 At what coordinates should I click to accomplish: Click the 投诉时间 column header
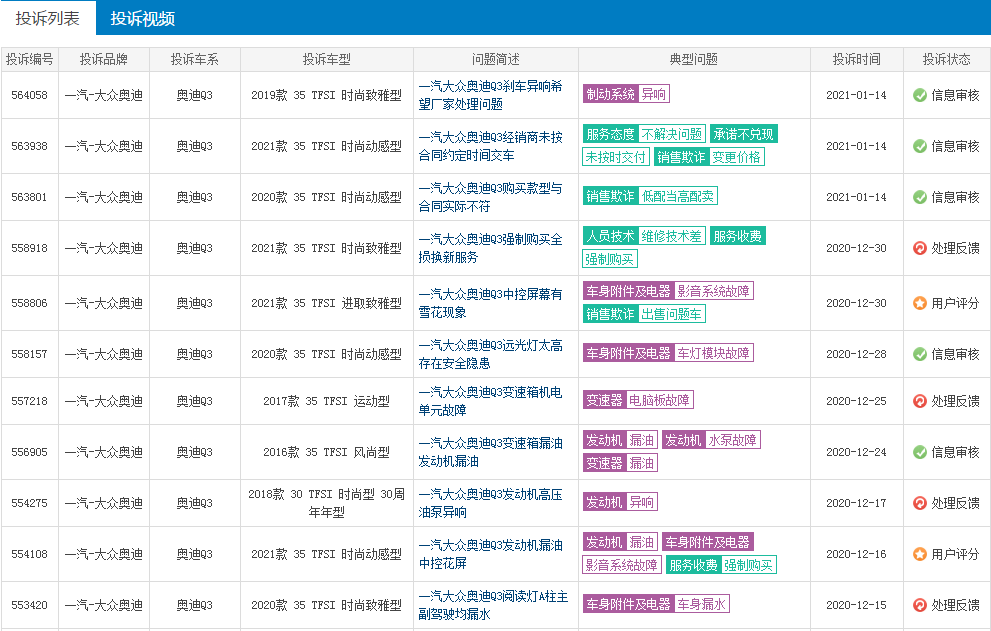[856, 59]
